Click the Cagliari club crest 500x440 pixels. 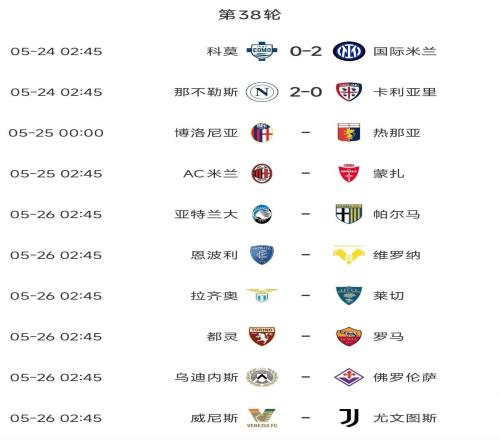pos(349,92)
